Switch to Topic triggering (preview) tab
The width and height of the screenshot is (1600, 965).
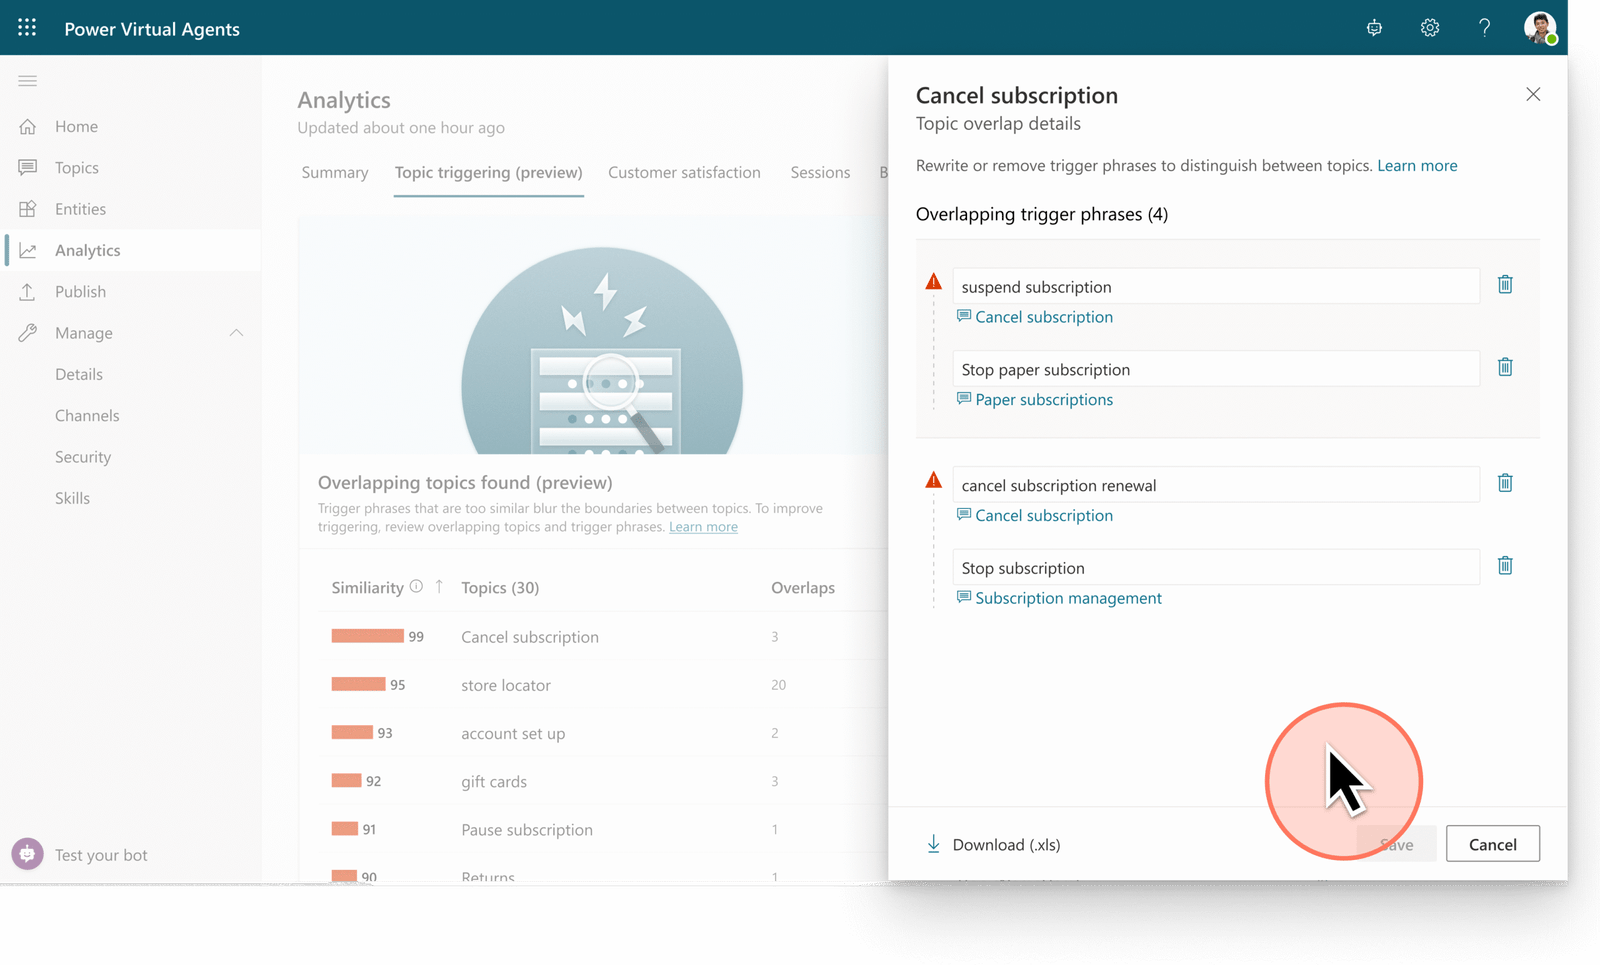point(488,172)
